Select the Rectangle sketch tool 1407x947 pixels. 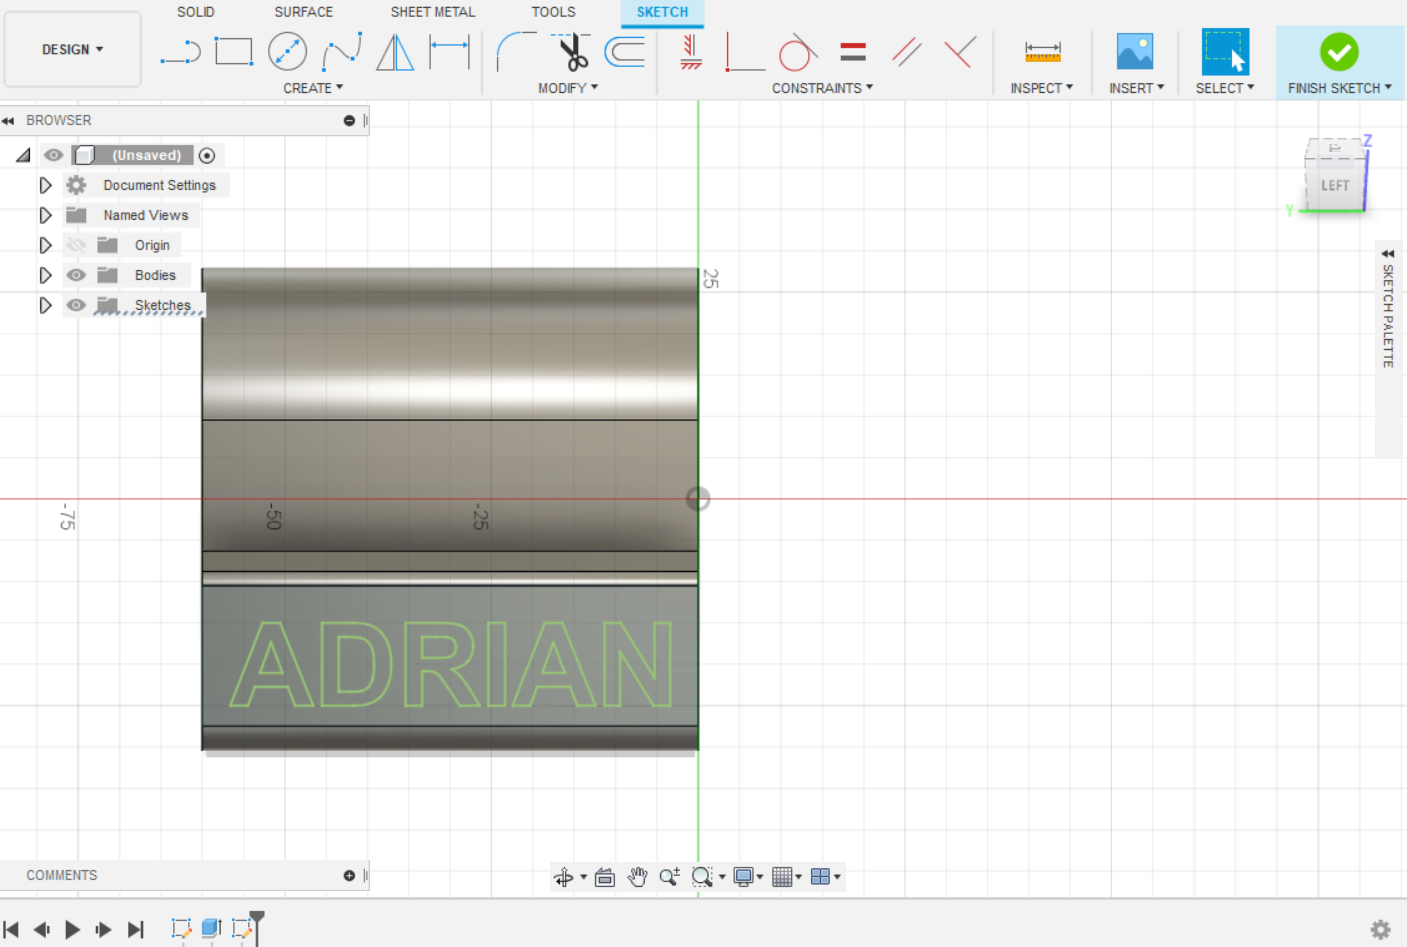click(234, 51)
